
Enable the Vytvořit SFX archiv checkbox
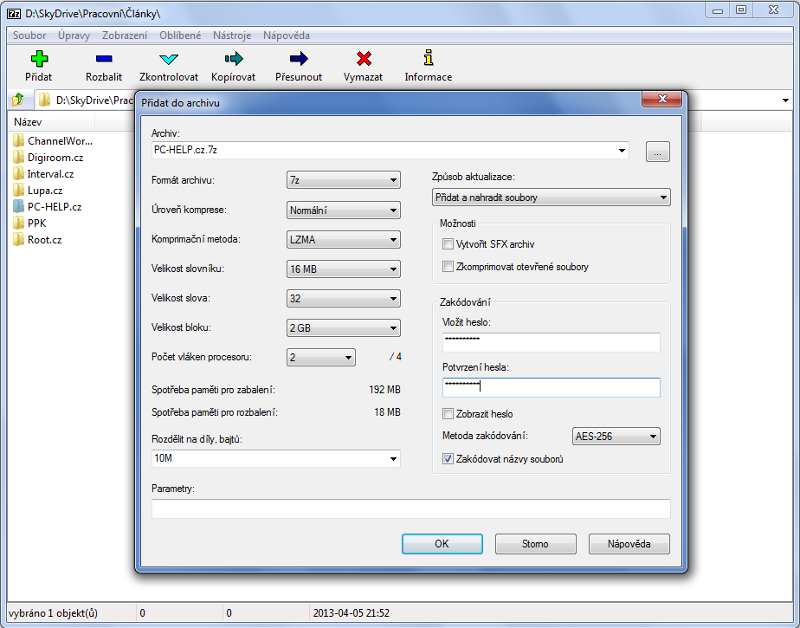coord(448,244)
